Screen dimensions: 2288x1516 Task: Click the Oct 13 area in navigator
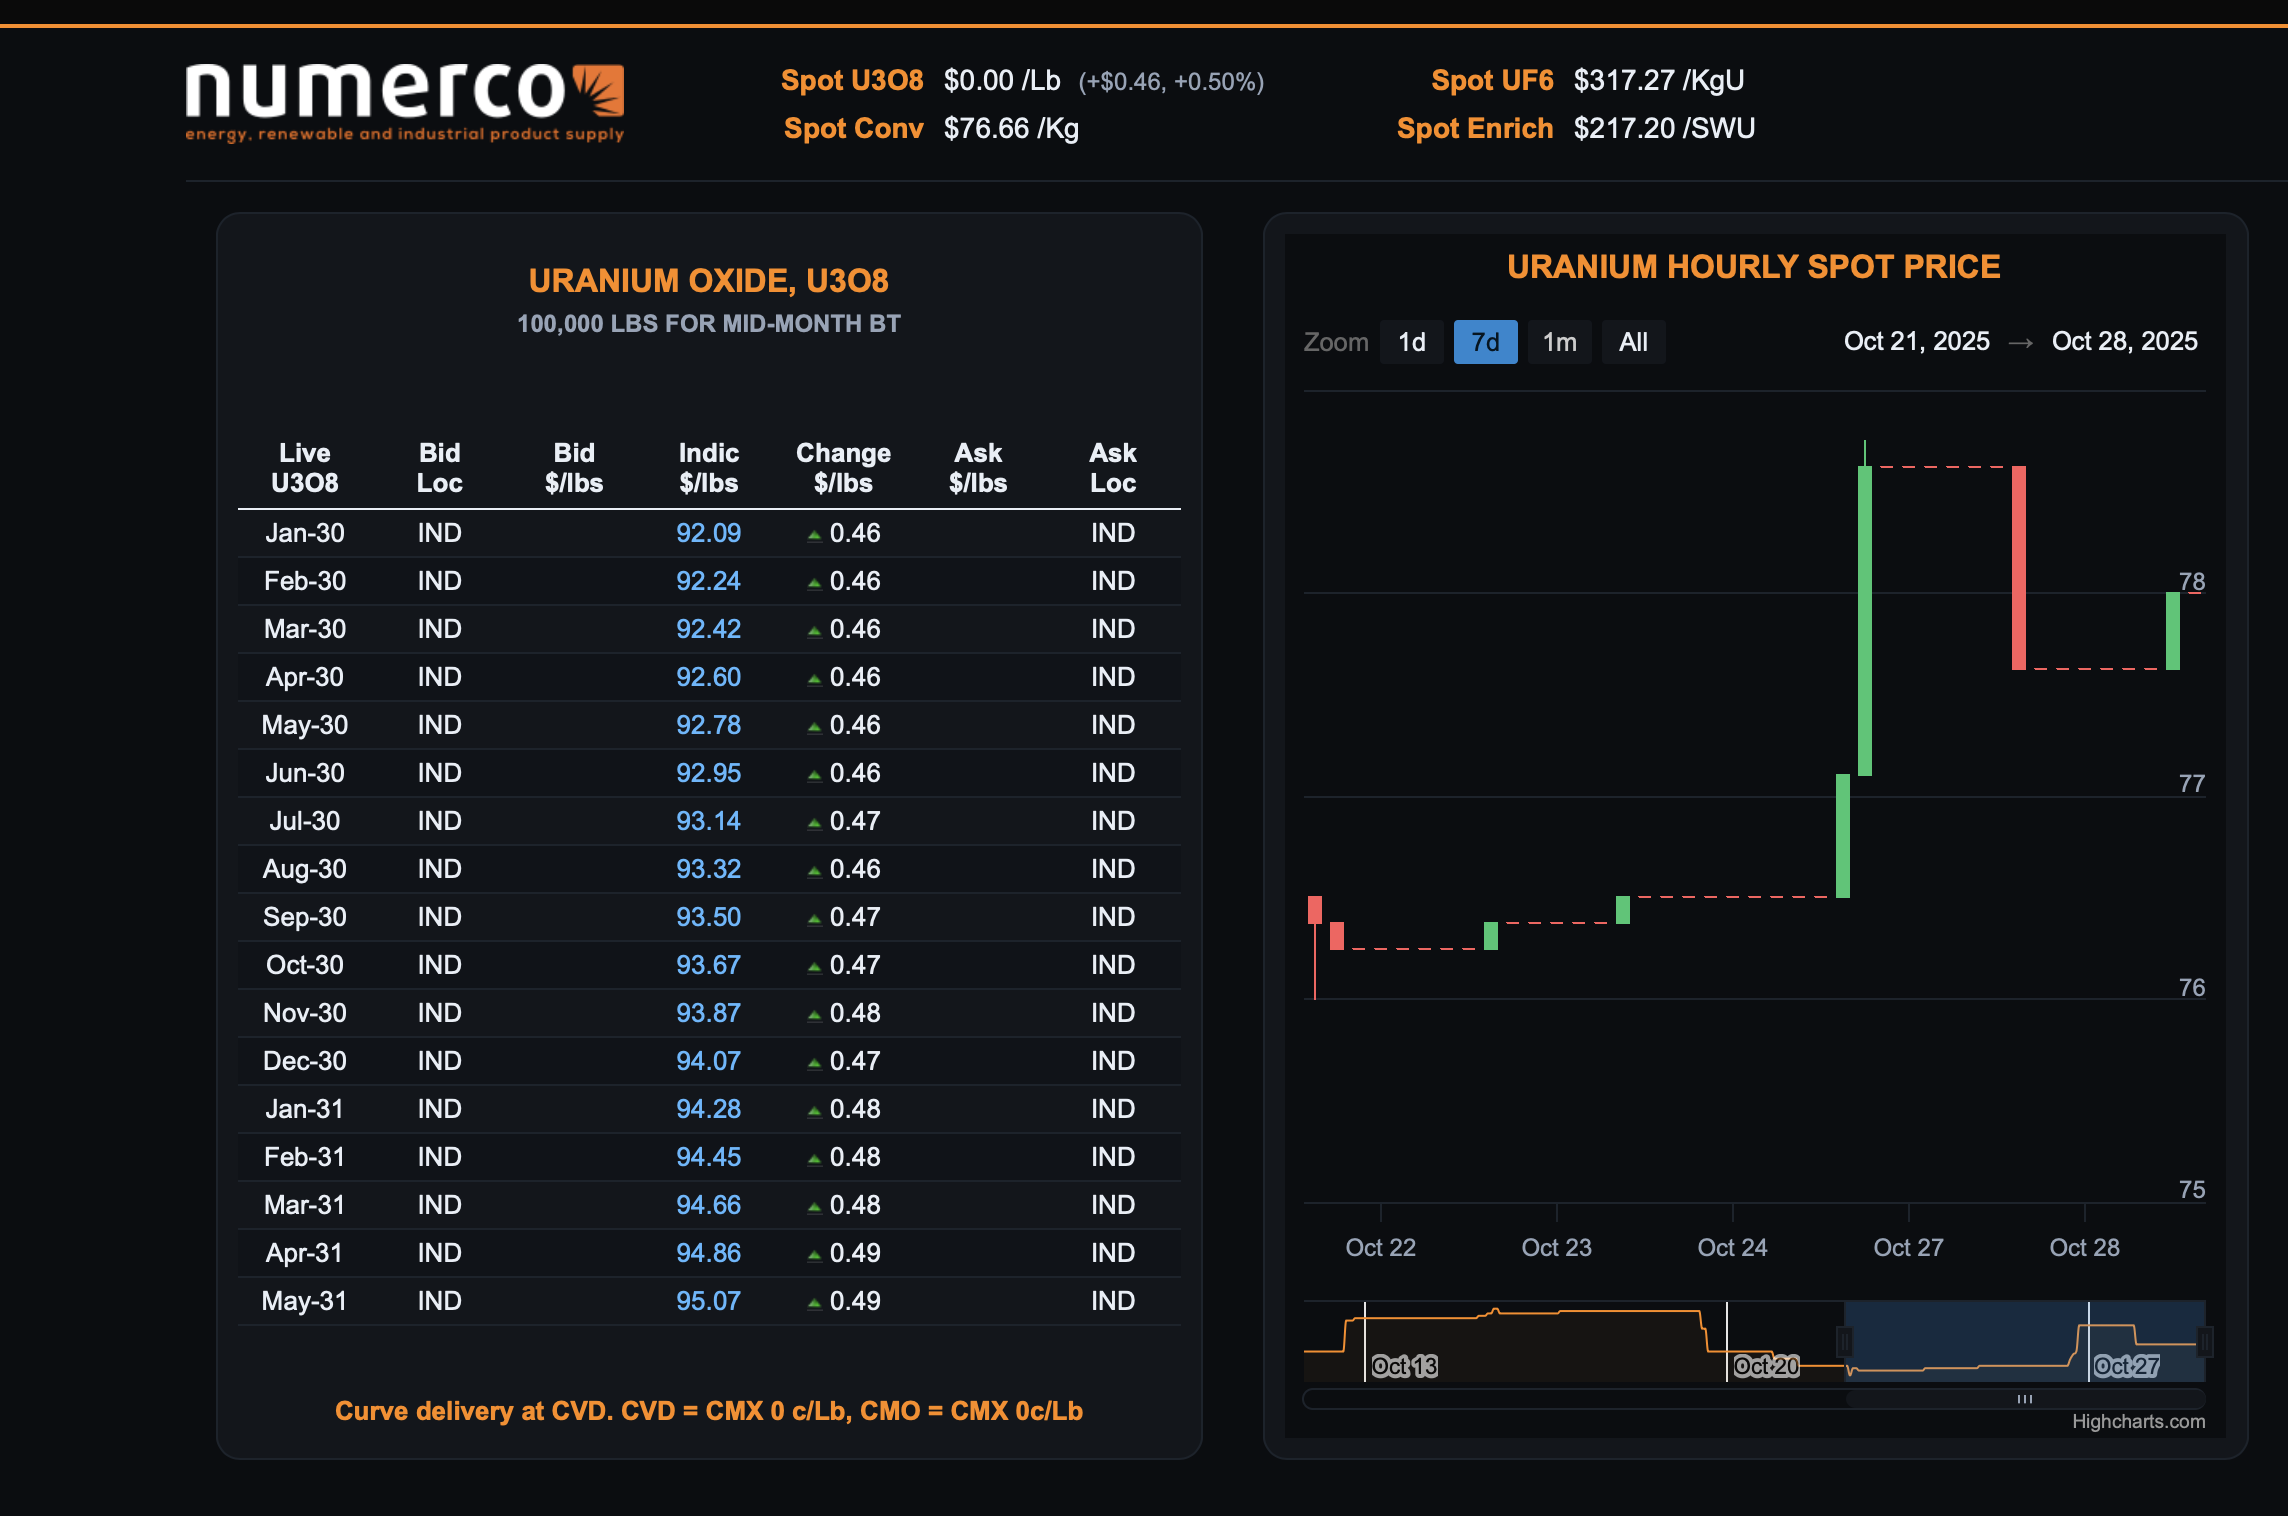click(x=1404, y=1365)
